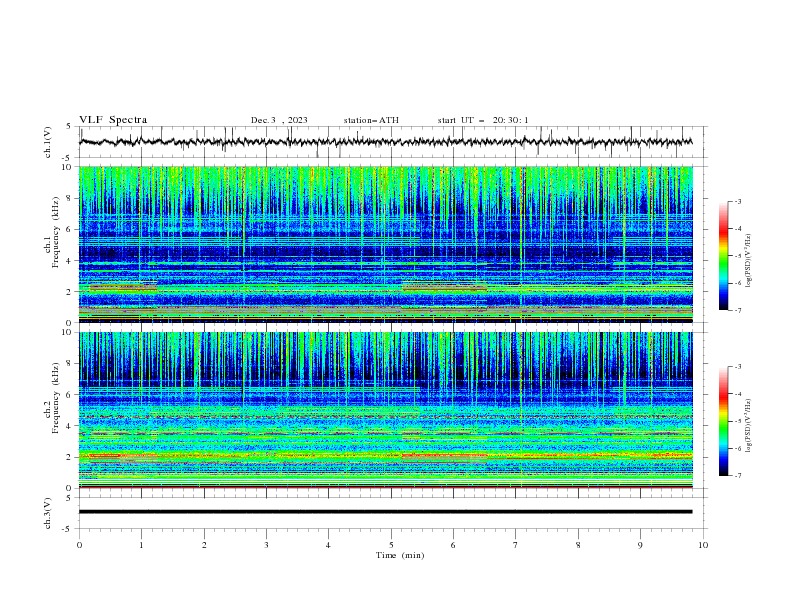The image size is (792, 612).
Task: Click the 'VLF Spectra' plot title
Action: (x=113, y=120)
